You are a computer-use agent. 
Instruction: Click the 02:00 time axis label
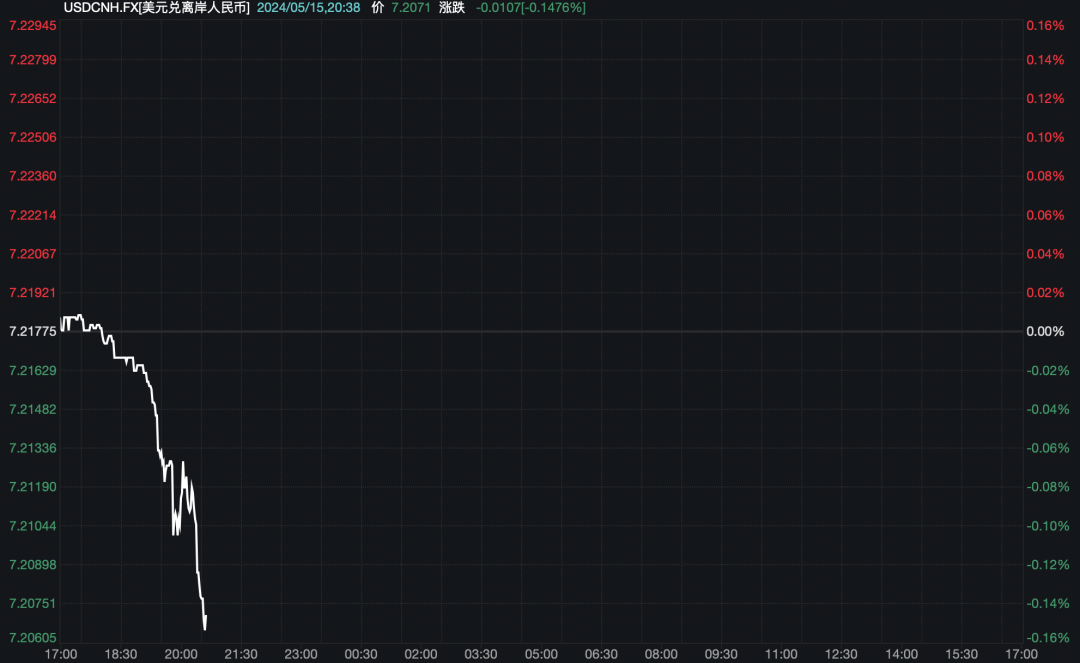pyautogui.click(x=421, y=654)
